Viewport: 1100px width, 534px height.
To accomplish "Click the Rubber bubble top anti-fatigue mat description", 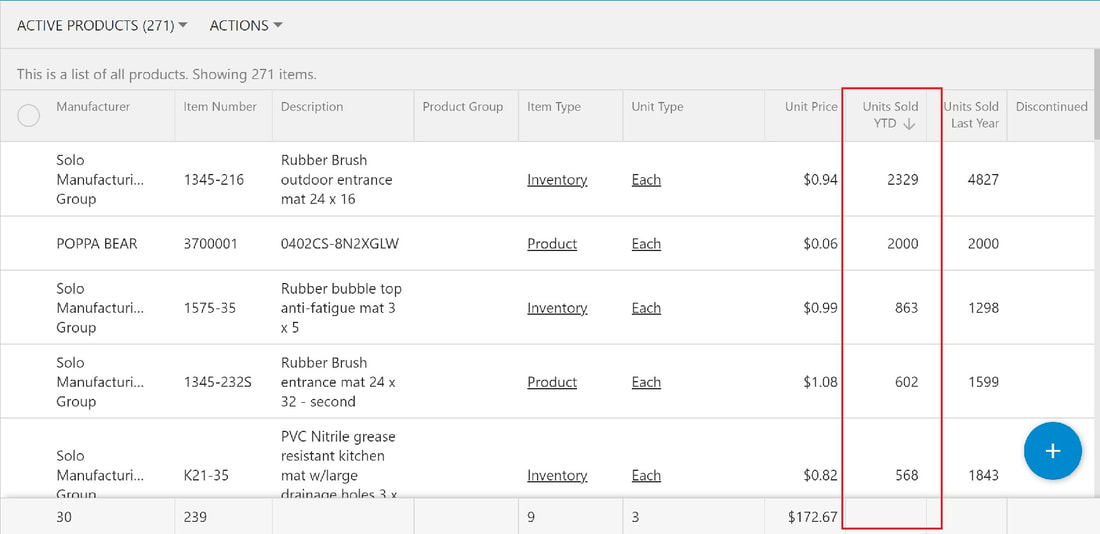I will click(x=341, y=308).
